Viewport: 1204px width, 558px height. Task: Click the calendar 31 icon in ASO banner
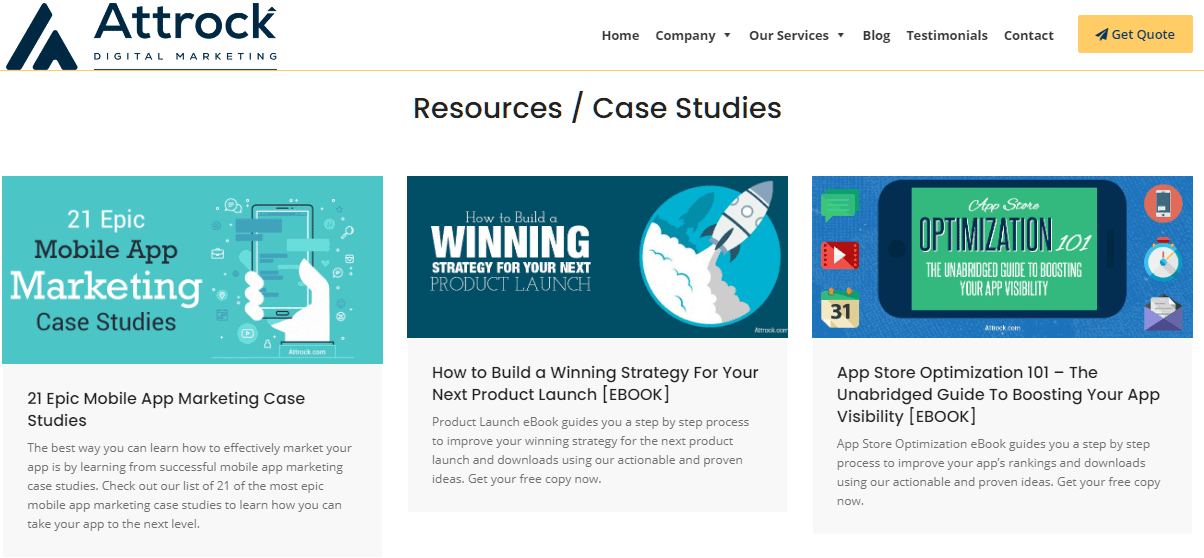pyautogui.click(x=840, y=308)
